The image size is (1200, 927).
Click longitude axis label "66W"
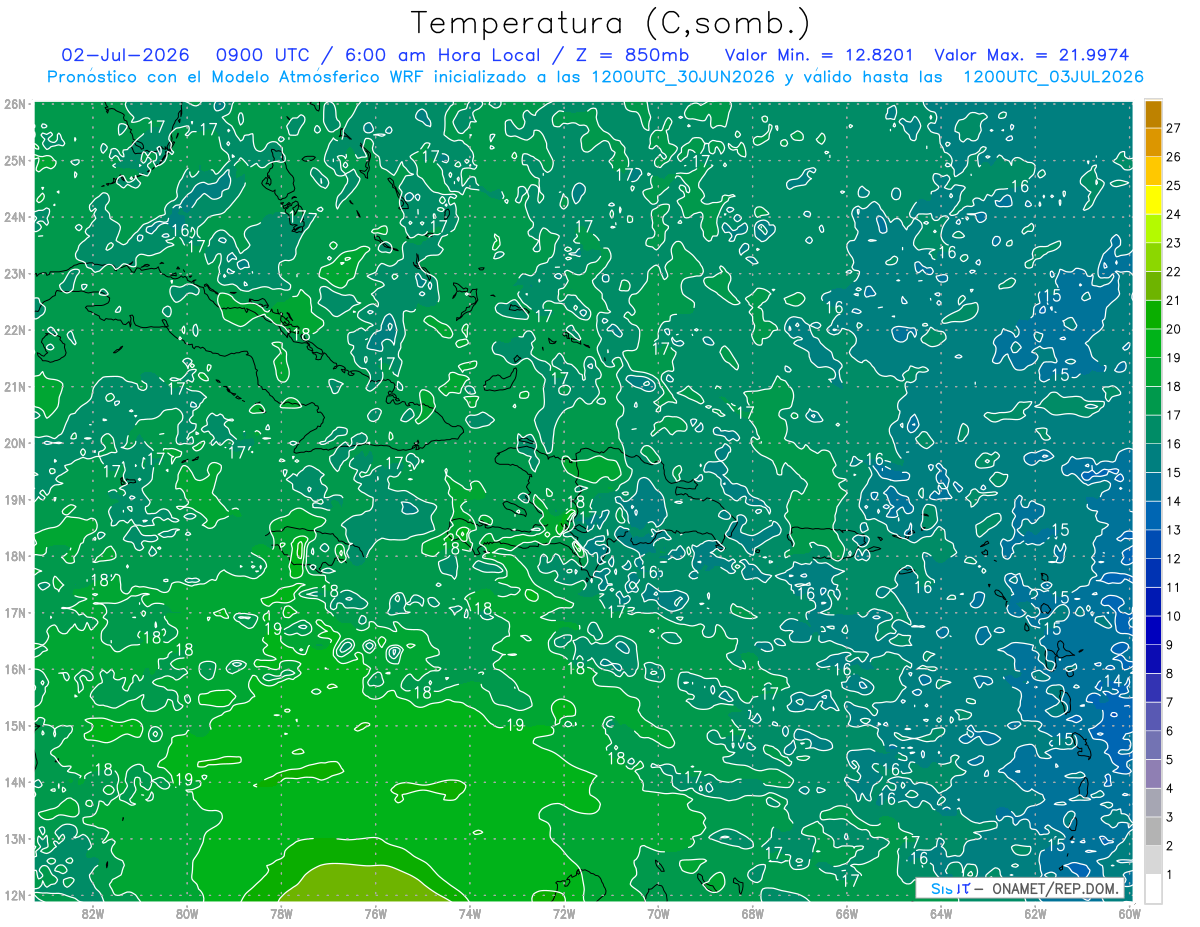click(x=846, y=913)
